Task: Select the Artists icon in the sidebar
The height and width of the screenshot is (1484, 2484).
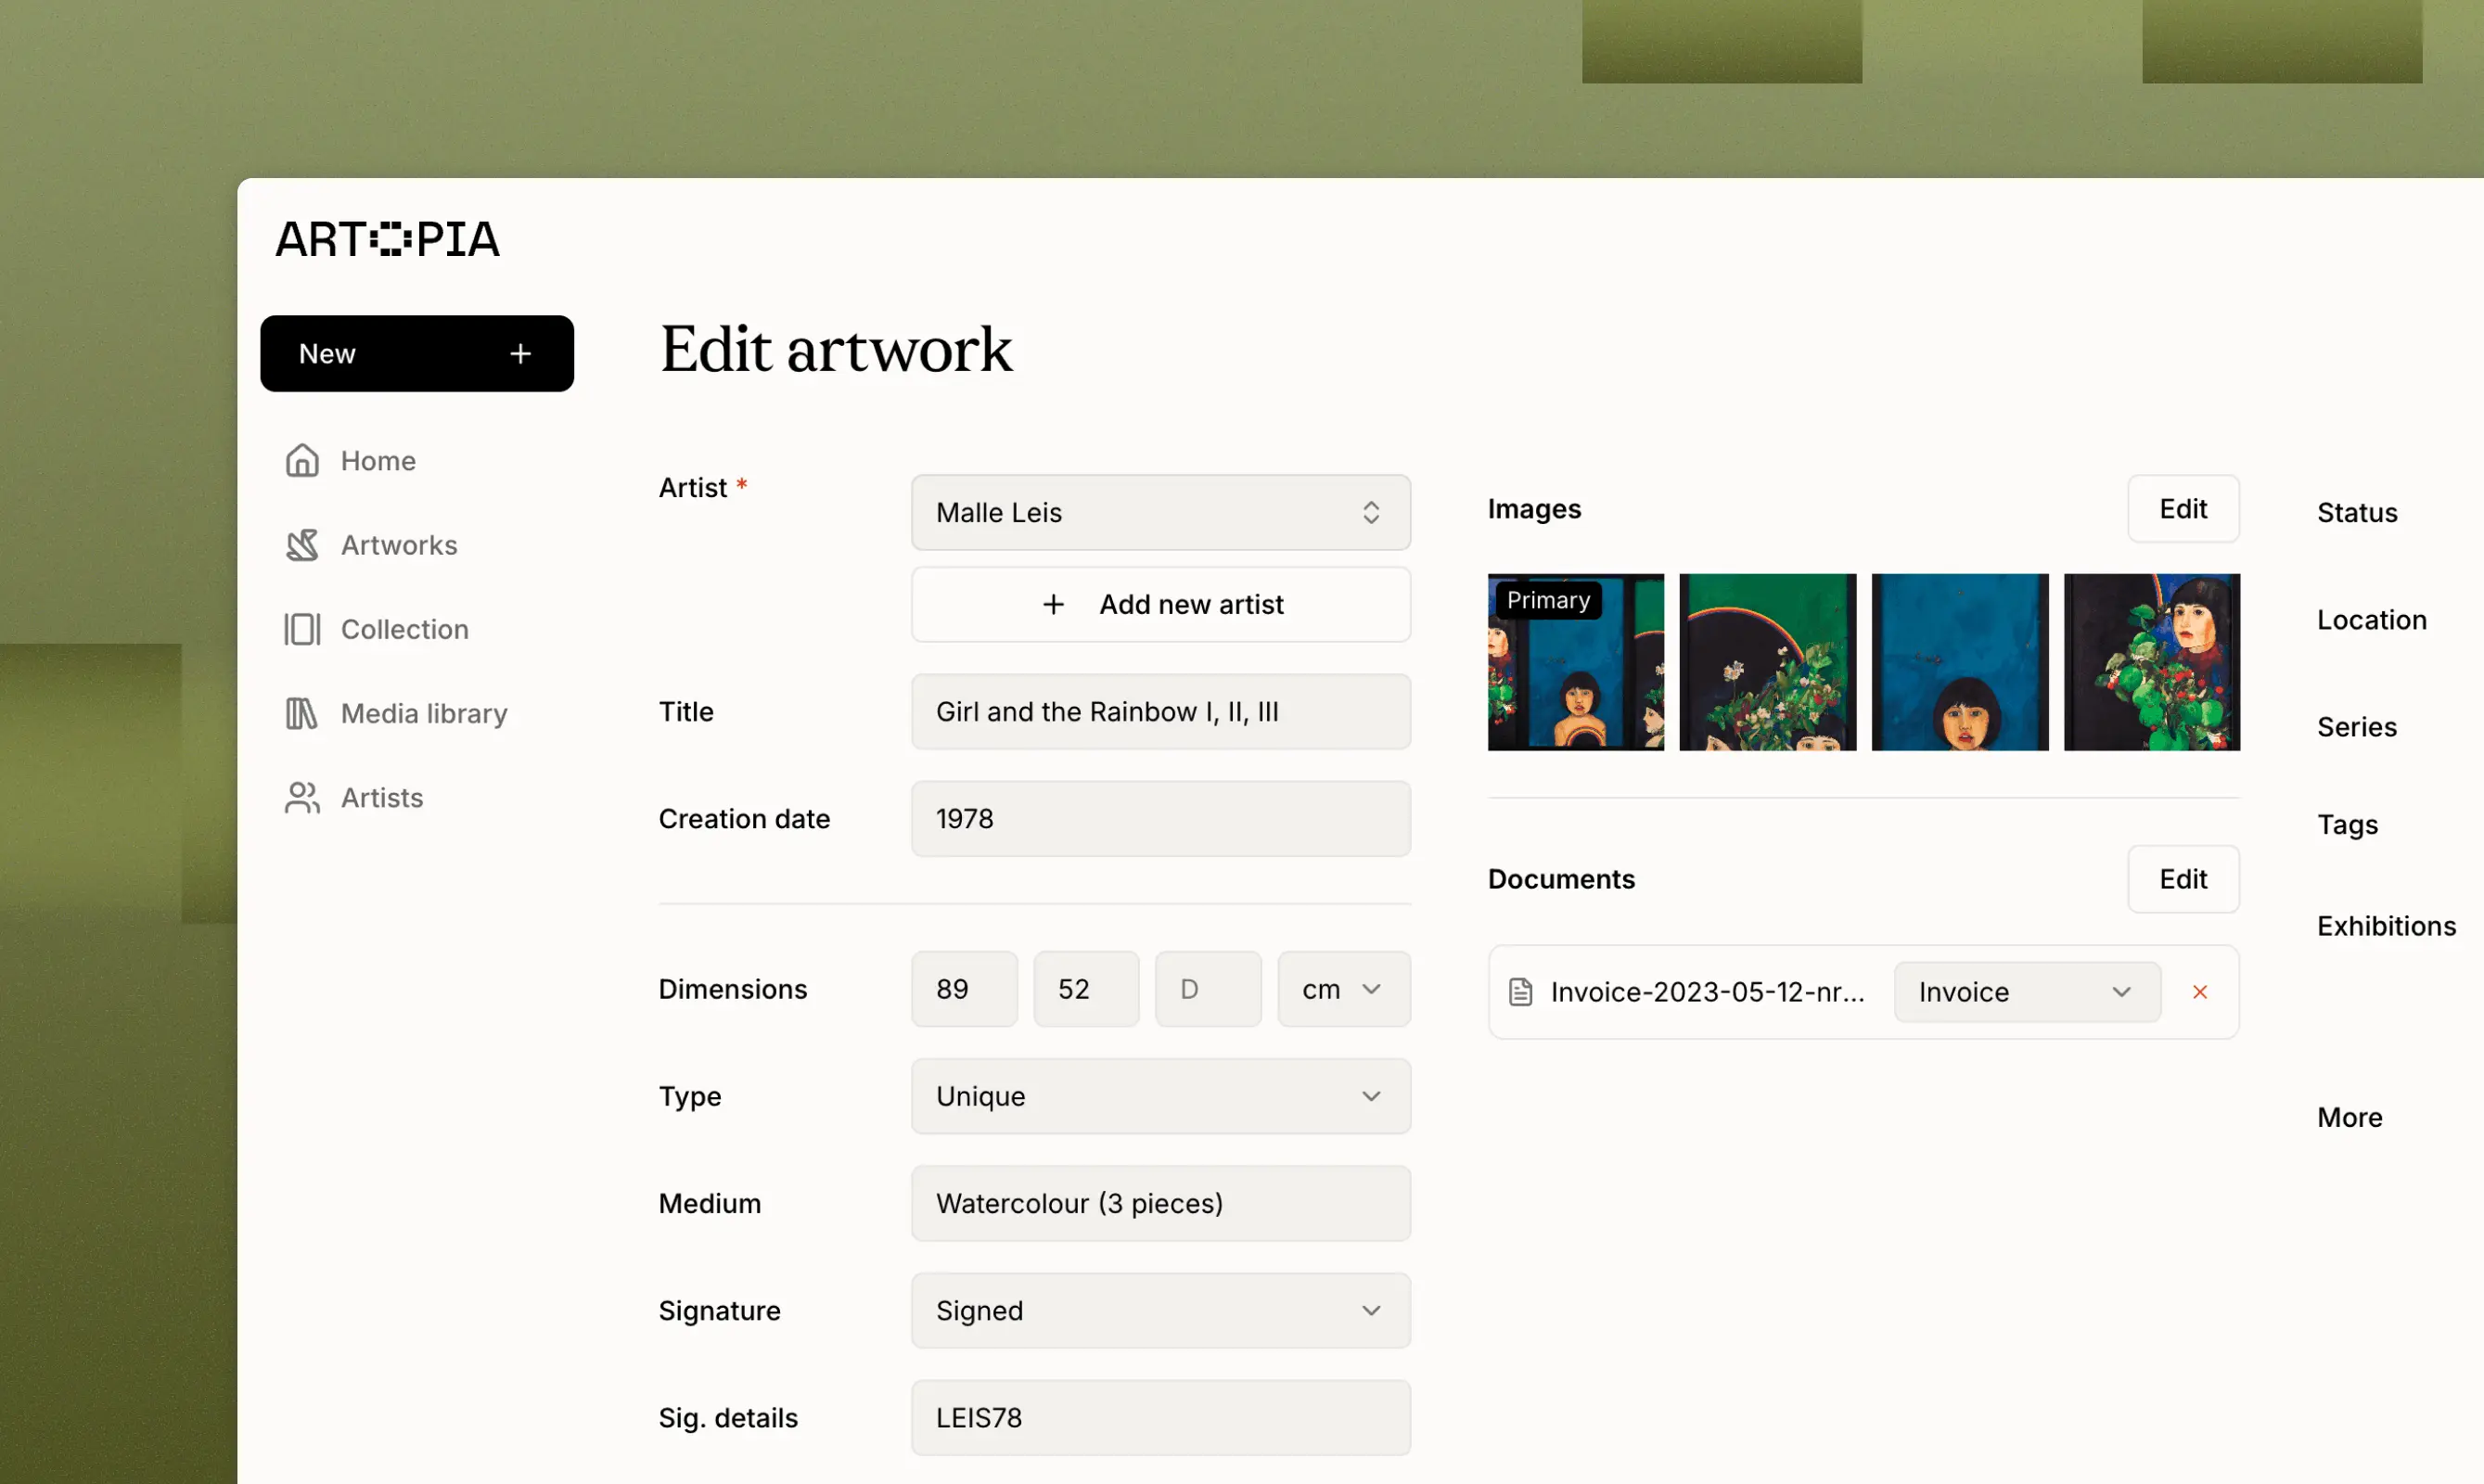Action: pyautogui.click(x=303, y=797)
